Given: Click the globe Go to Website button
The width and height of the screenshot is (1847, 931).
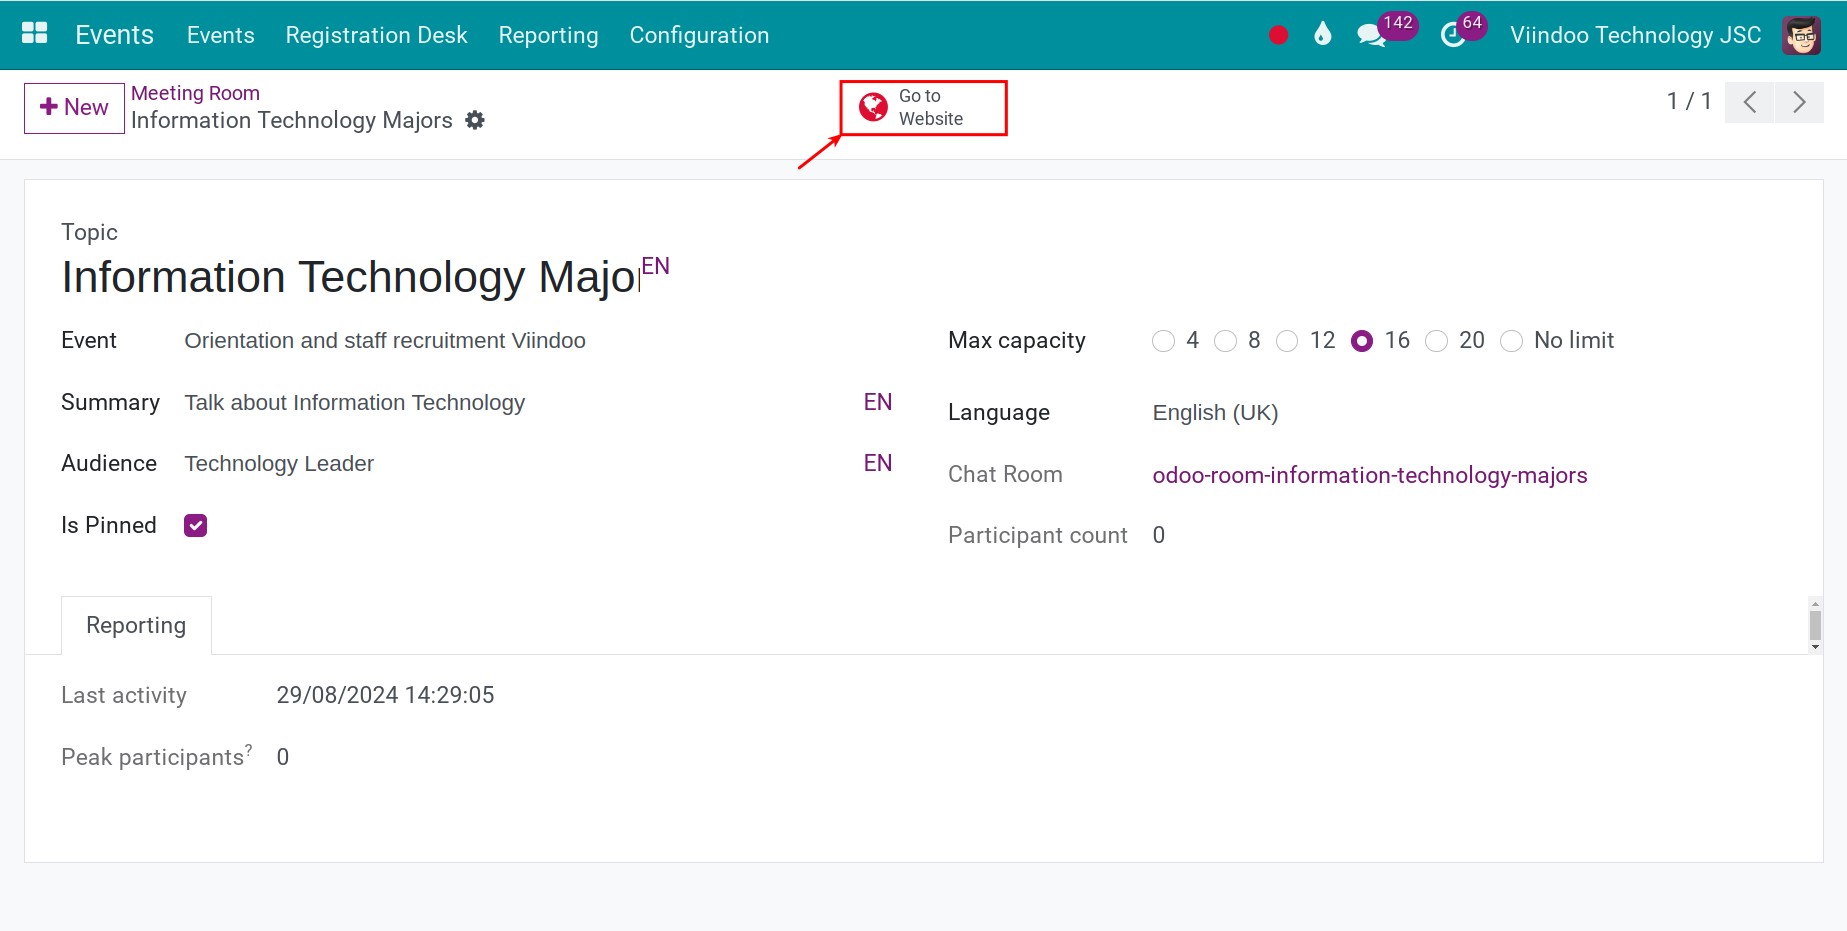Looking at the screenshot, I should [923, 107].
